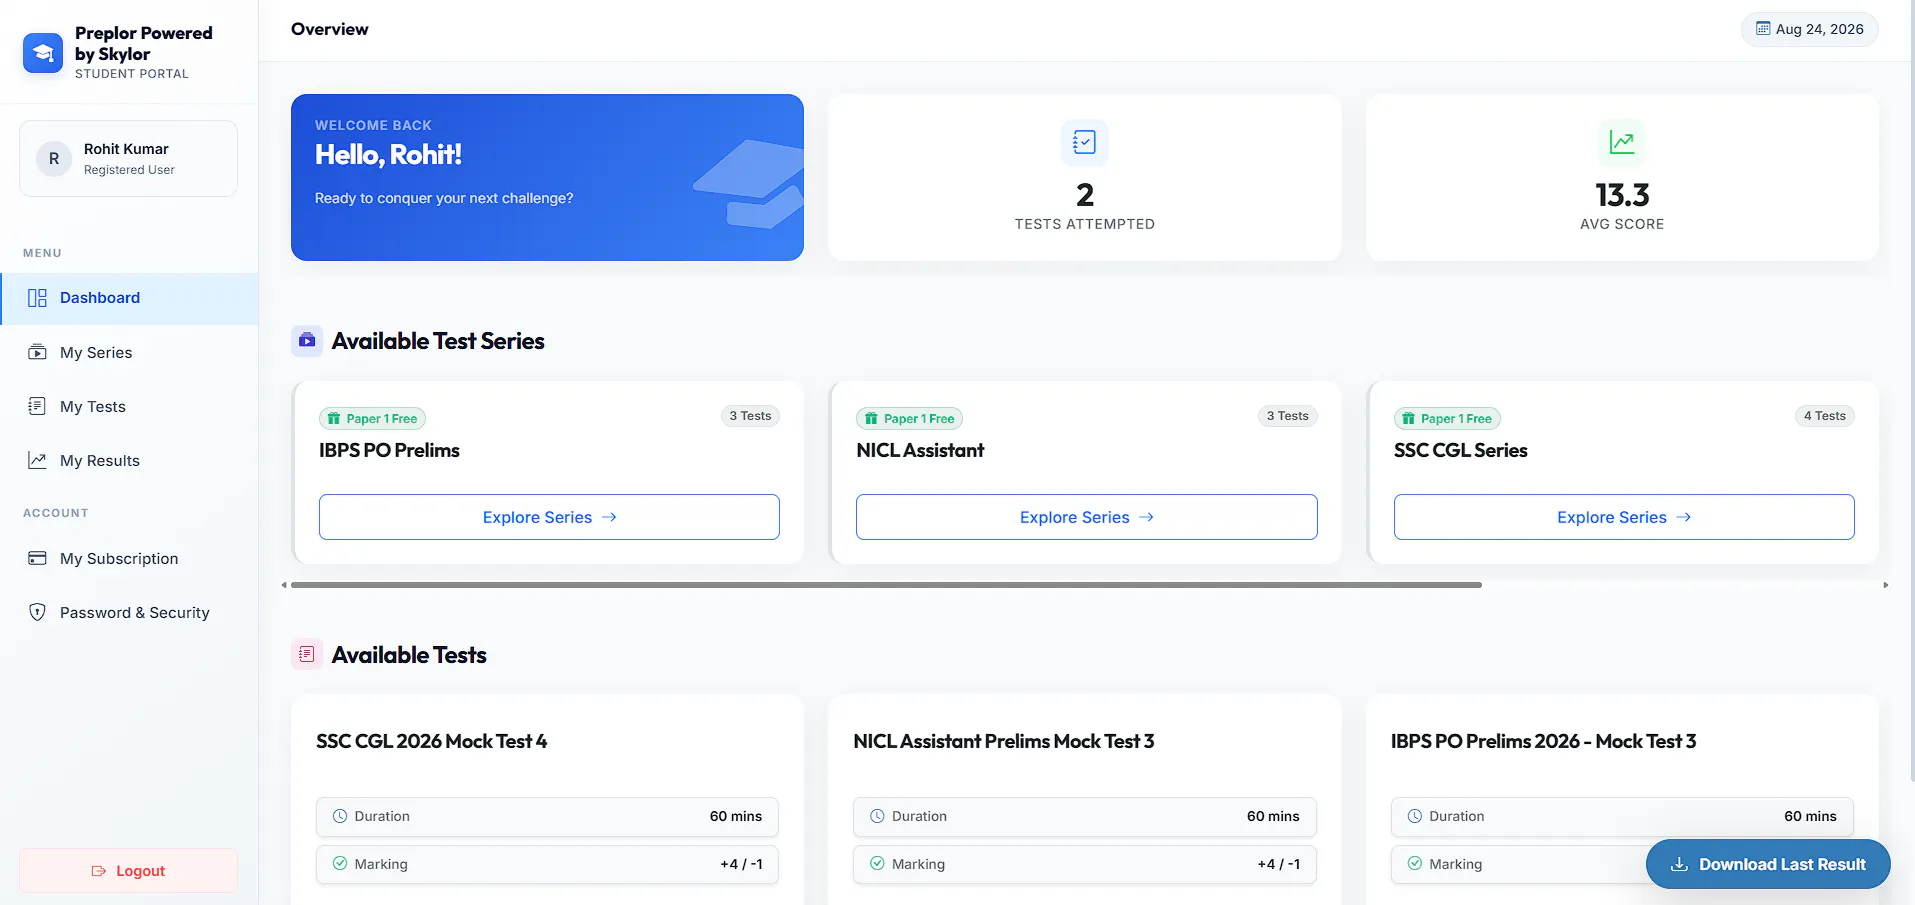Go to My Series in the sidebar
This screenshot has width=1915, height=905.
pos(129,352)
